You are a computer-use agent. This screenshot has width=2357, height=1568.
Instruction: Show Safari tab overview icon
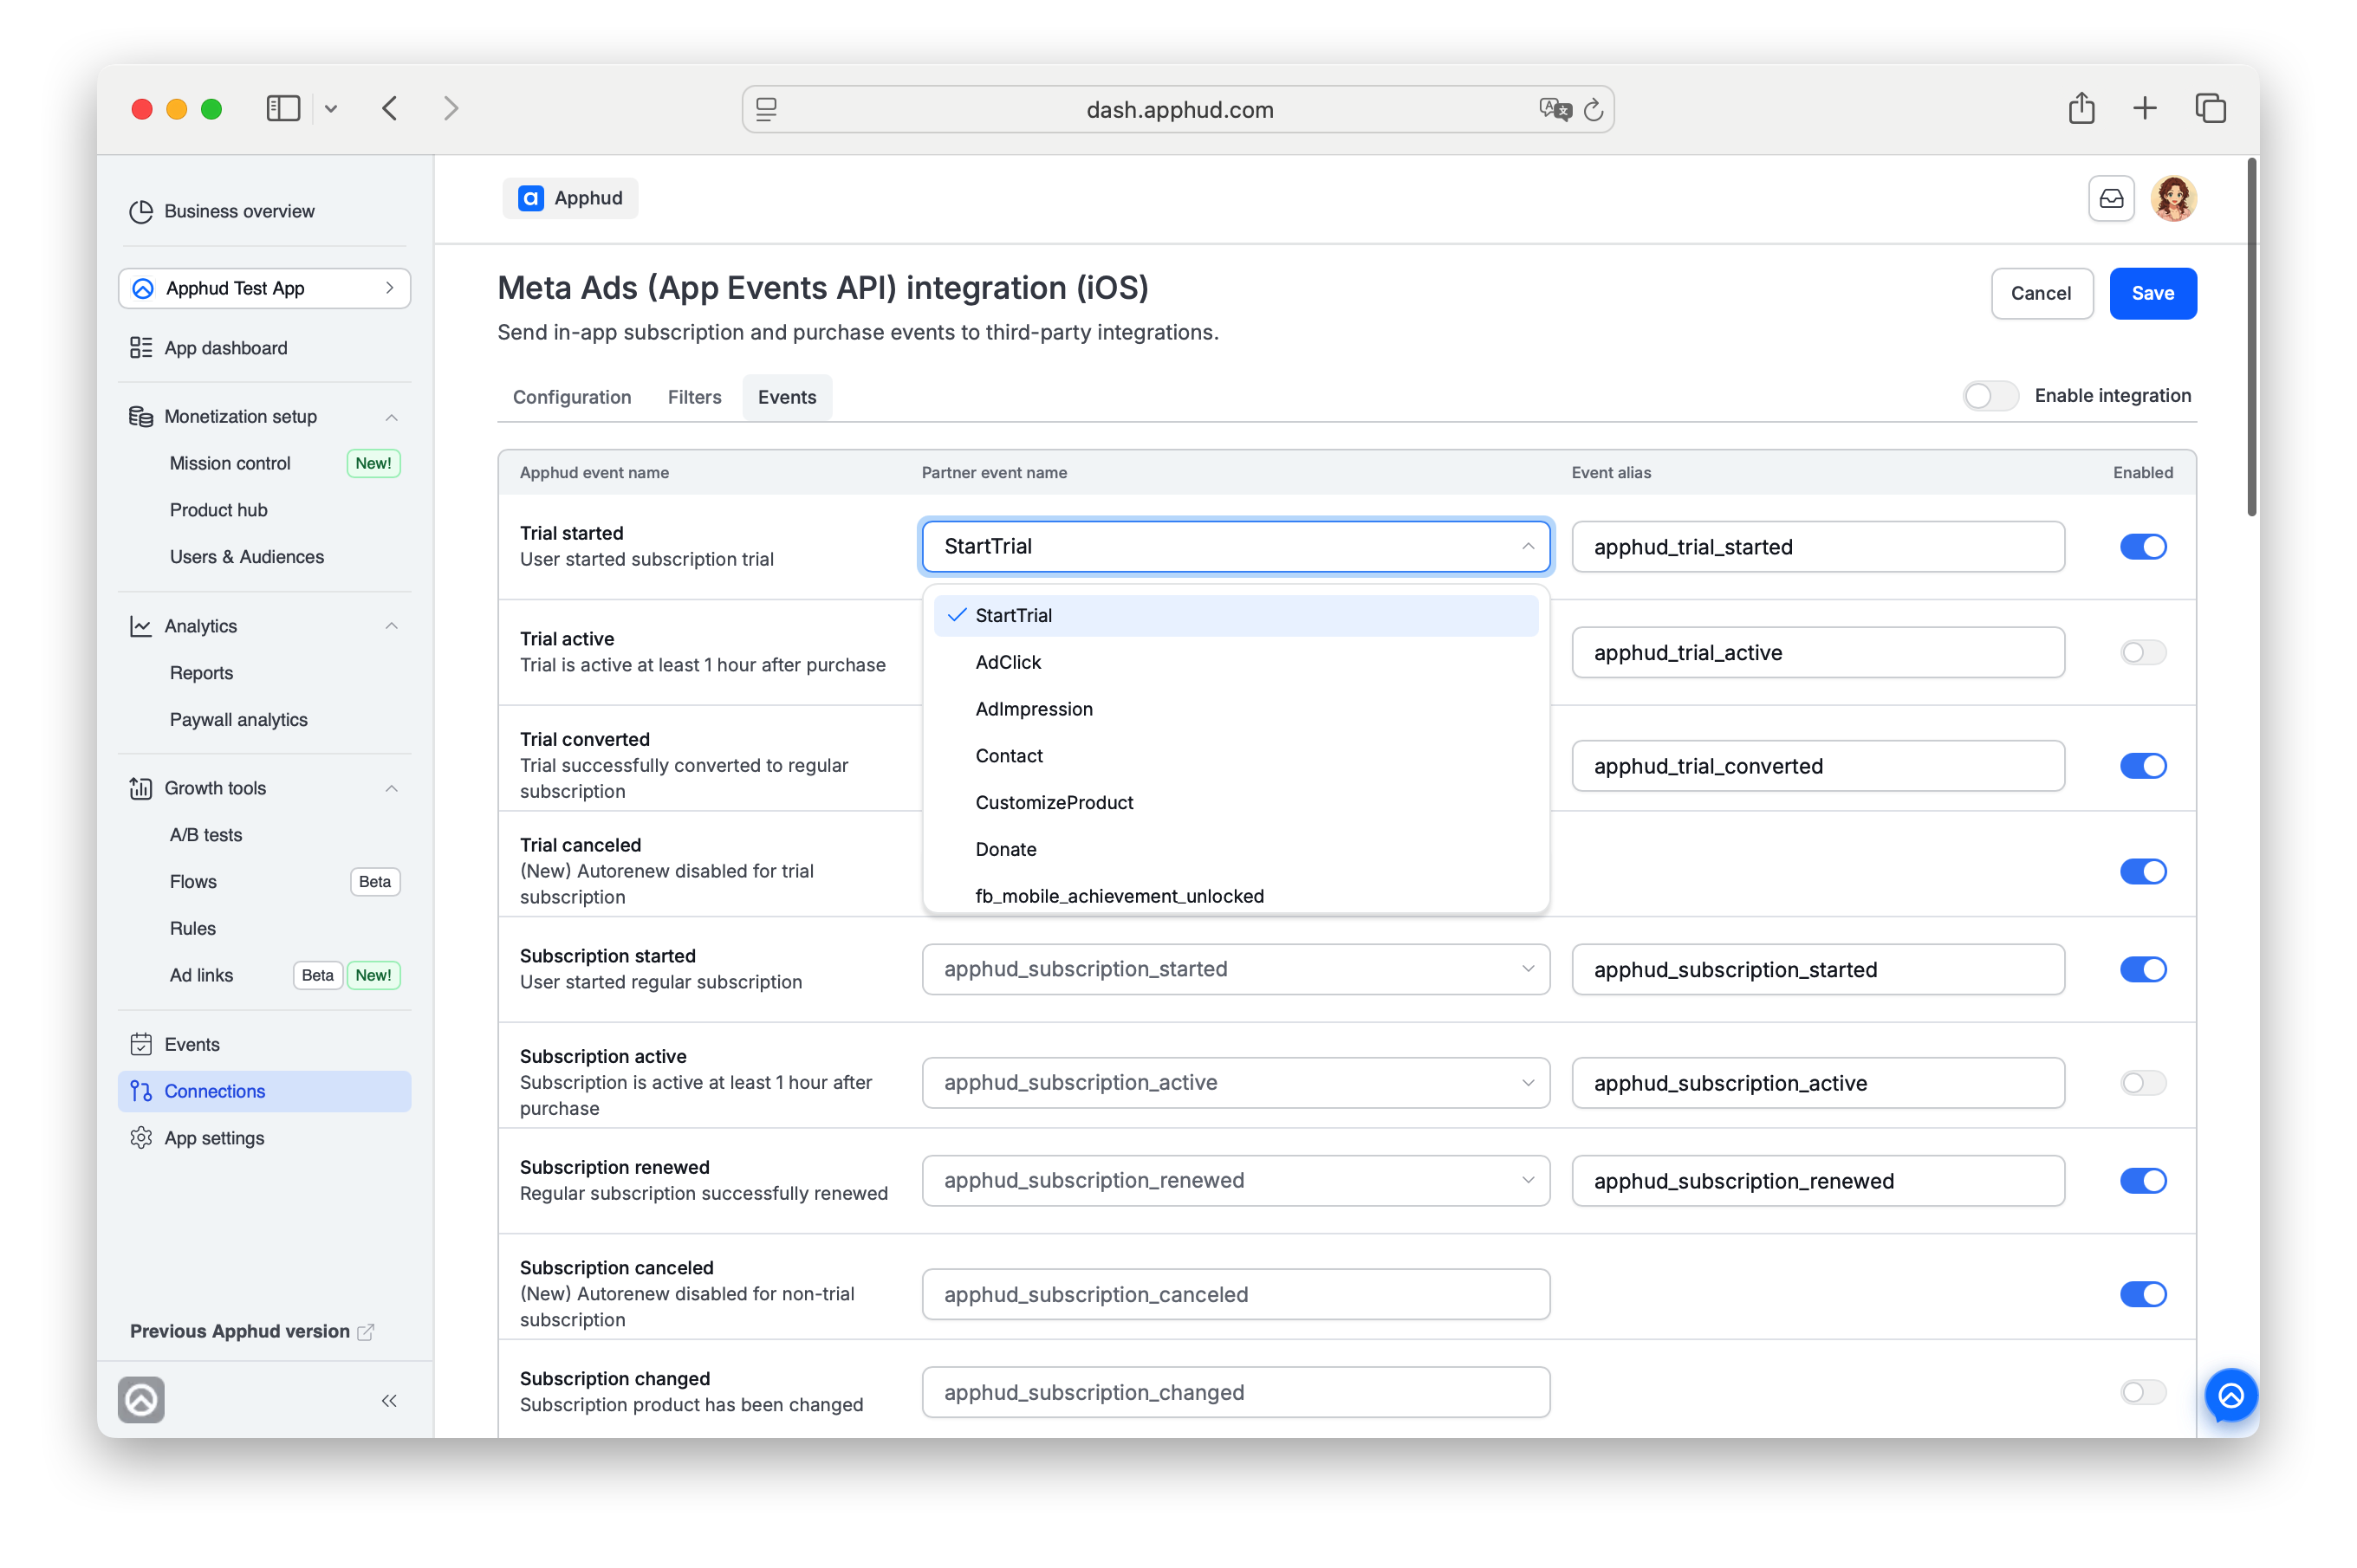[x=2210, y=108]
